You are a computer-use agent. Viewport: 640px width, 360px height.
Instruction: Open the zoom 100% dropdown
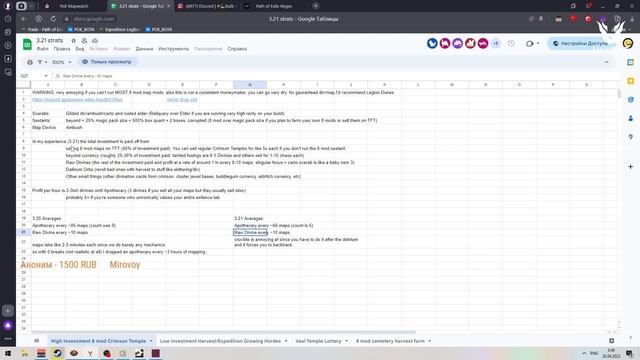pyautogui.click(x=62, y=62)
